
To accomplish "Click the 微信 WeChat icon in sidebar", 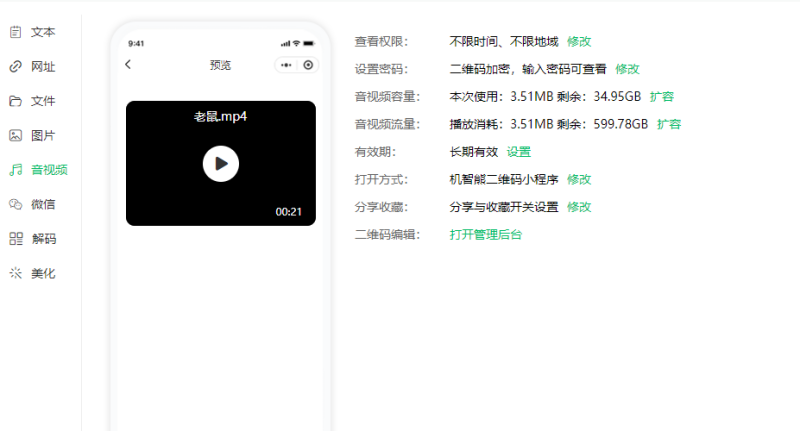I will (16, 204).
